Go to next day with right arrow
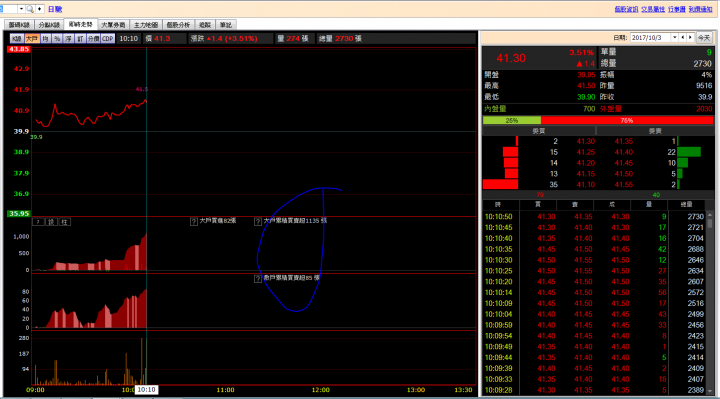 [x=690, y=38]
